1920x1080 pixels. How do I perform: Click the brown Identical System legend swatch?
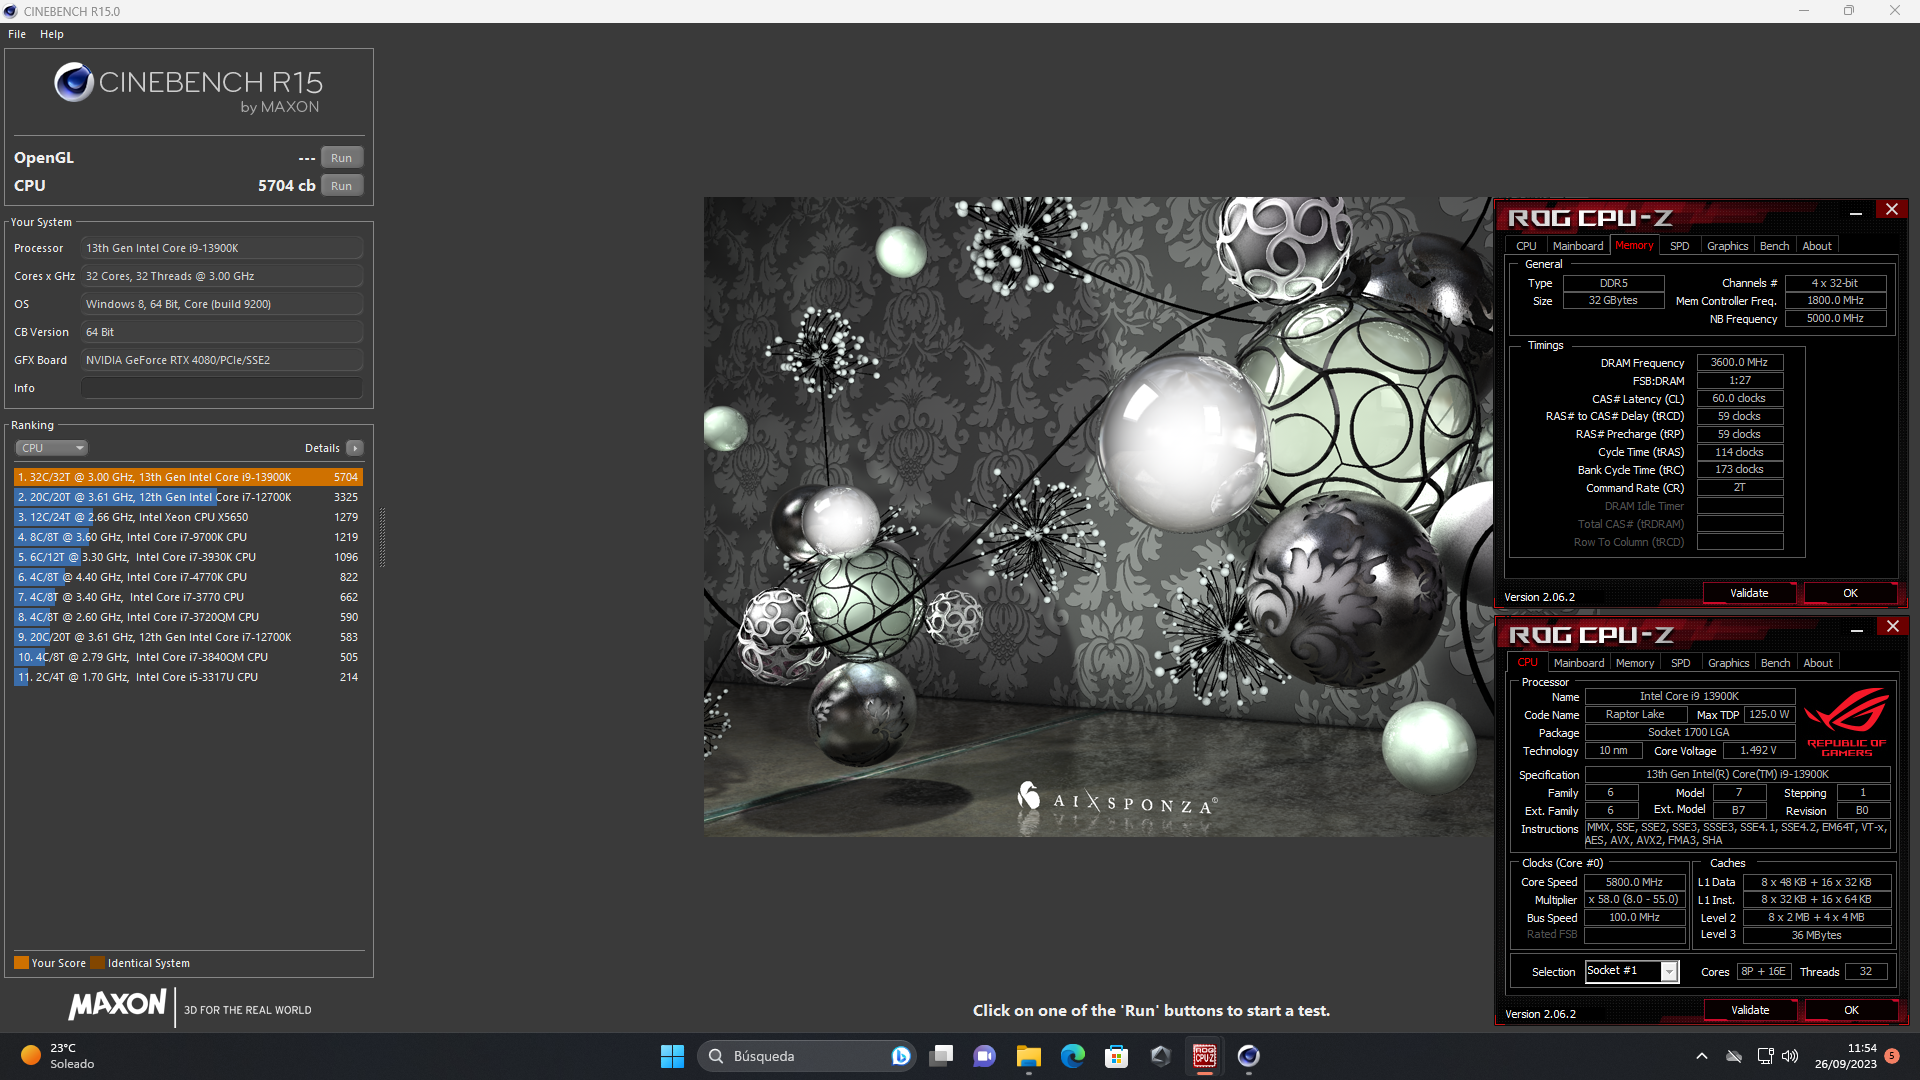[97, 963]
